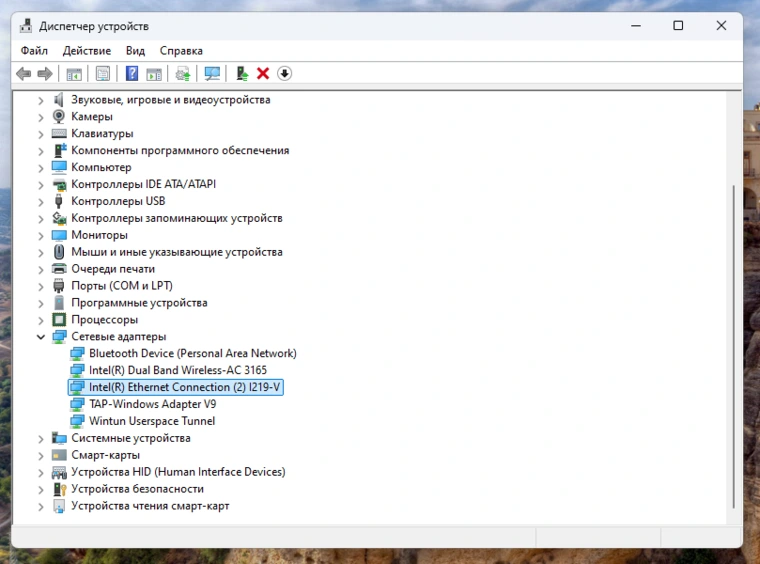Expand Программные устройства chevron

coord(41,303)
